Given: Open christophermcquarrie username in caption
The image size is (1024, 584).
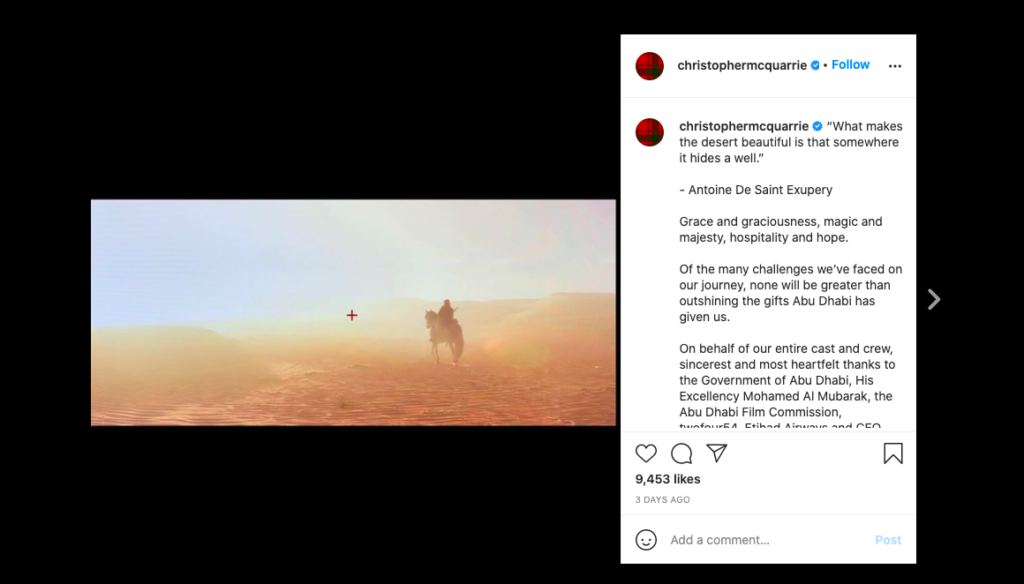Looking at the screenshot, I should [744, 126].
